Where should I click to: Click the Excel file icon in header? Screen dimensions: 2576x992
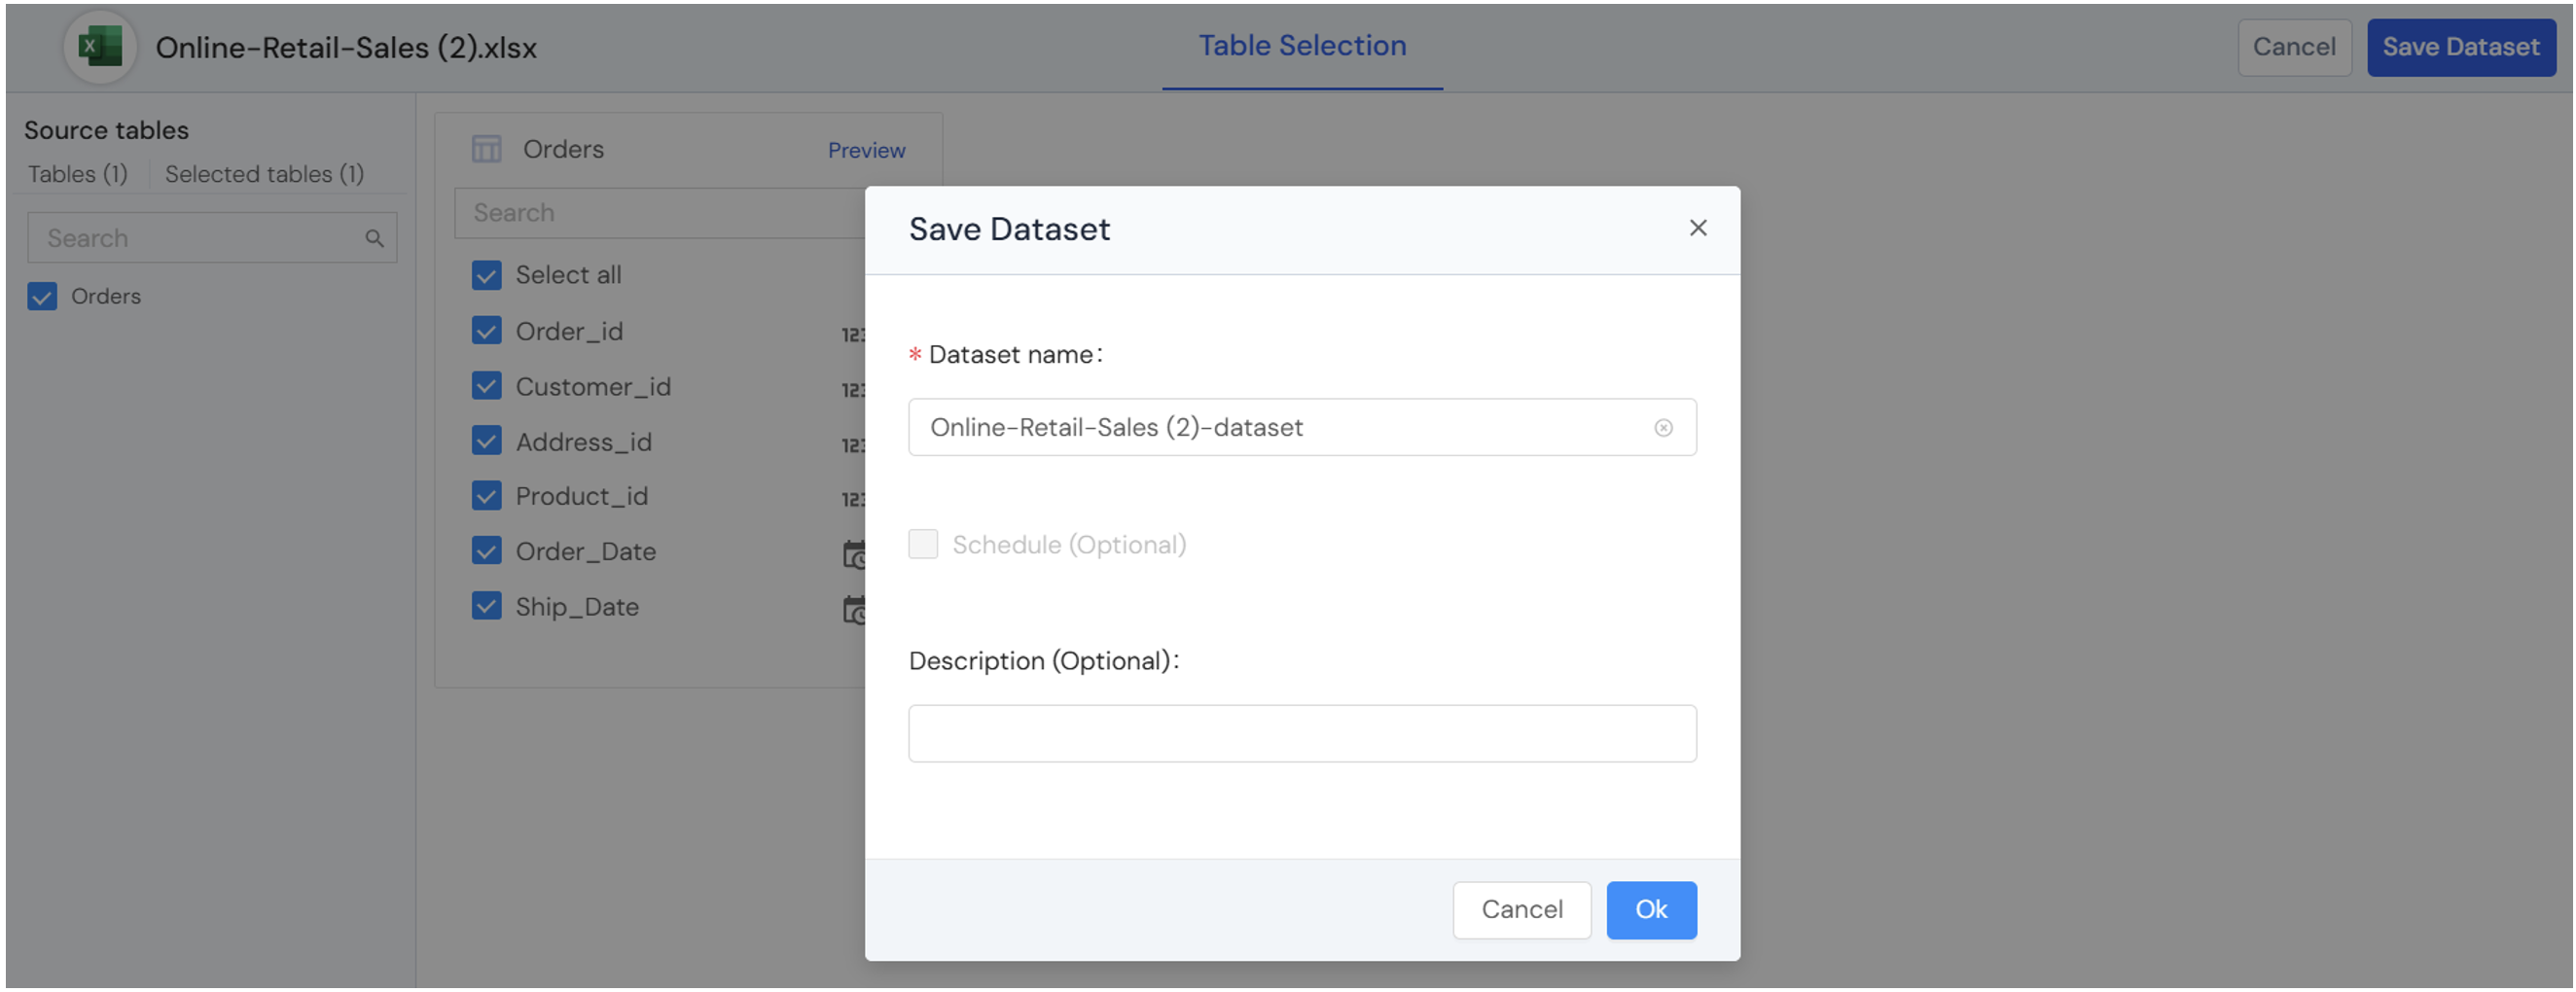tap(100, 47)
